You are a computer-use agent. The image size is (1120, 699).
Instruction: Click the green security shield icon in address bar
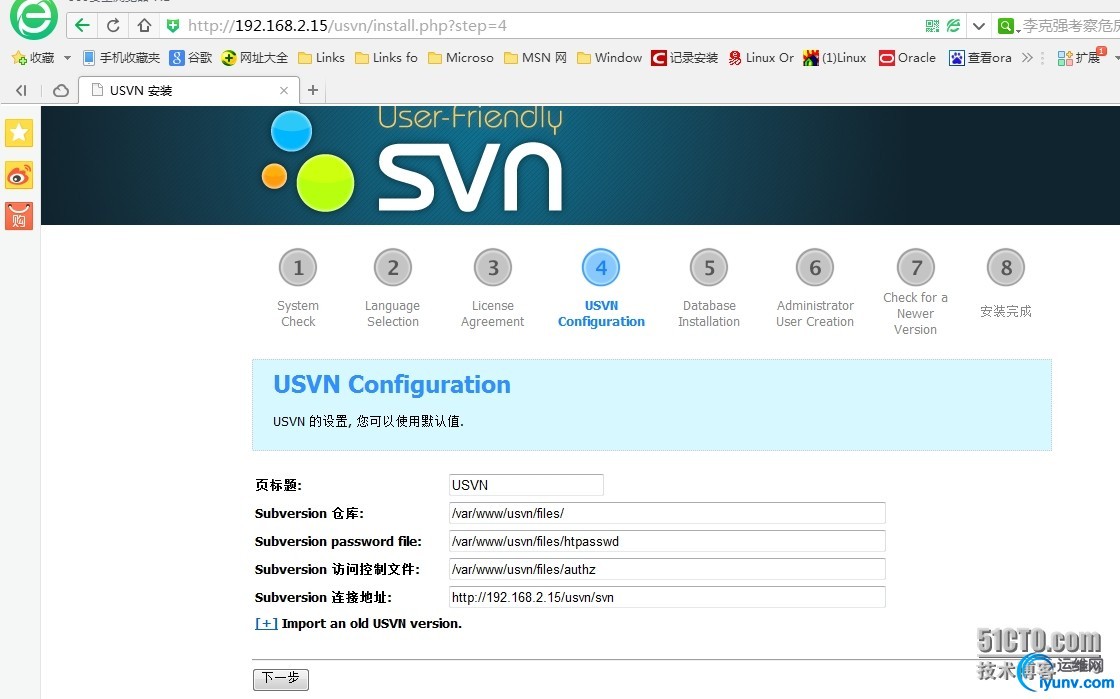(x=172, y=26)
